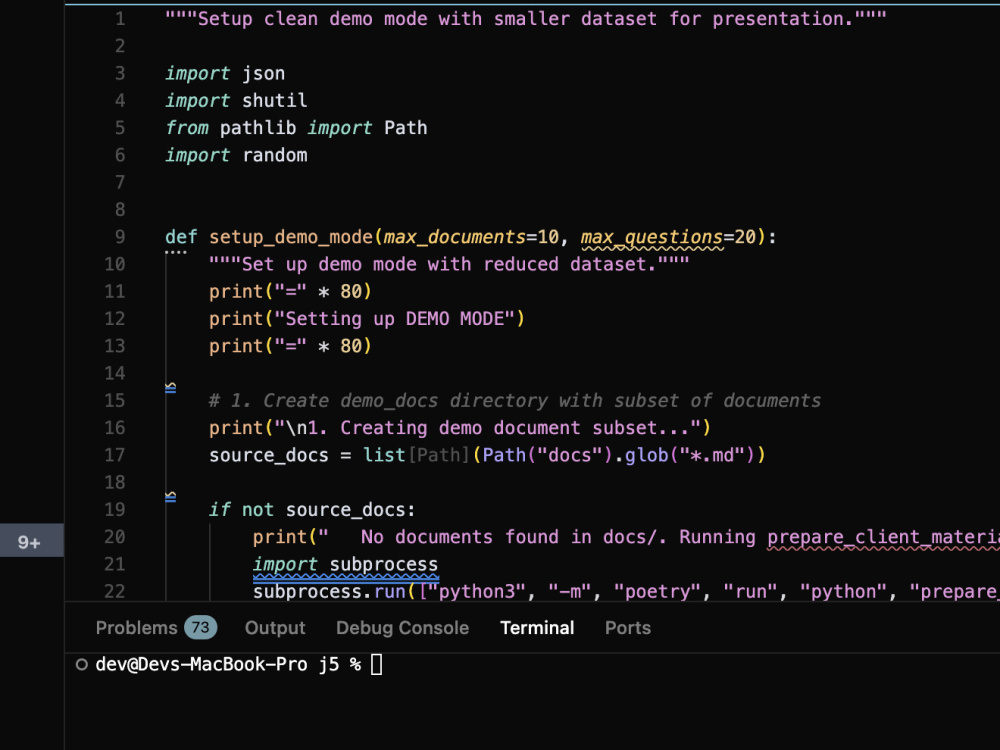Viewport: 1000px width, 750px height.
Task: Click the warning-underlined max_questions parameter
Action: pyautogui.click(x=652, y=237)
